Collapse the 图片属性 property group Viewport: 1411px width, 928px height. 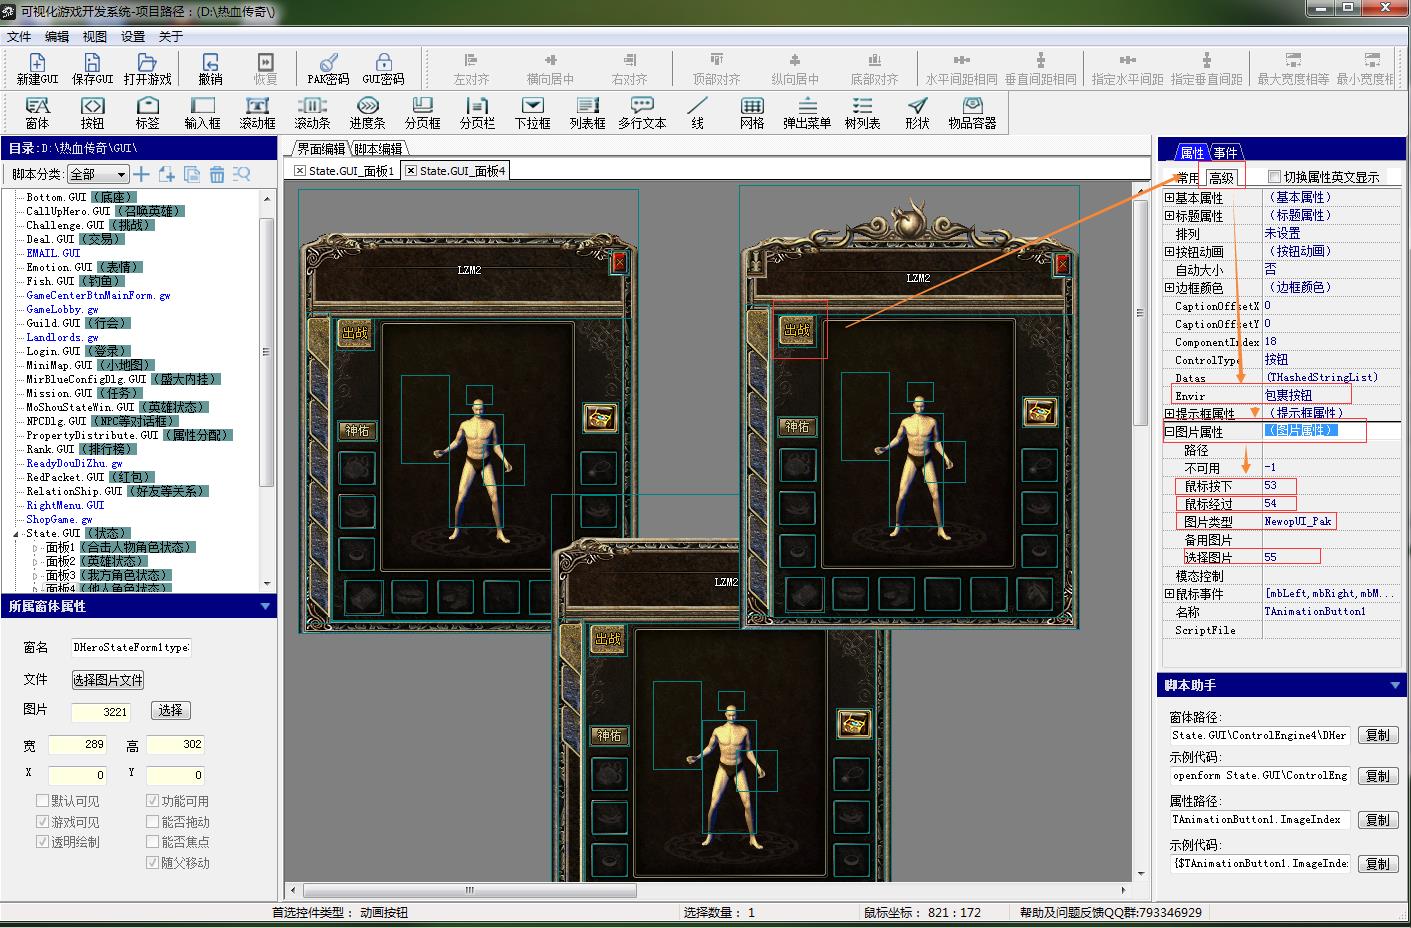[1169, 432]
